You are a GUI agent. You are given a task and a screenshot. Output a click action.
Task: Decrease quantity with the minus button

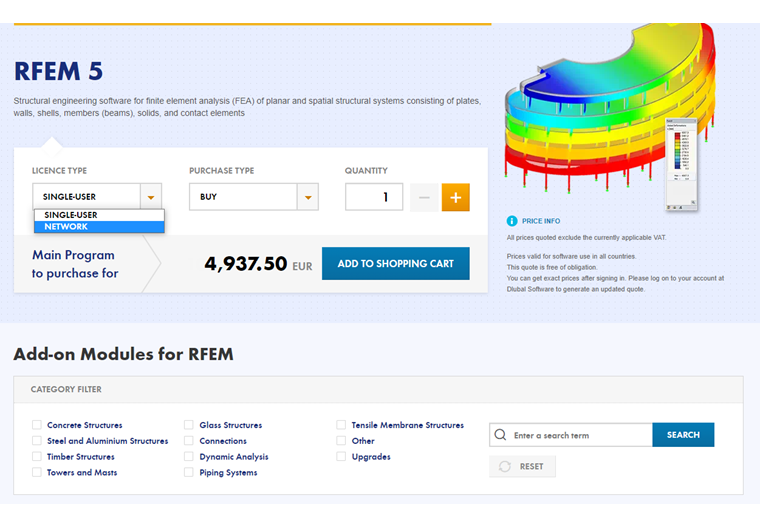[x=424, y=197]
